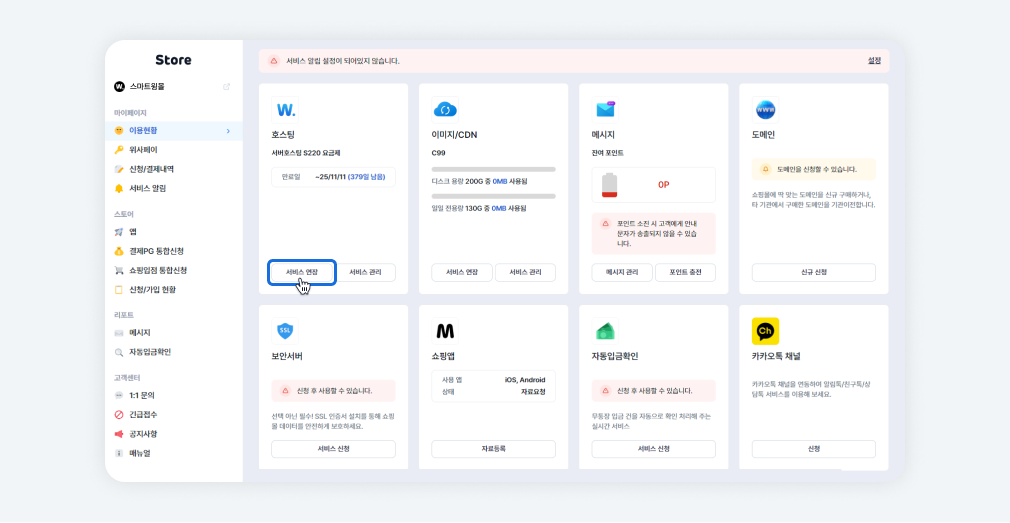Click the 스마트윙몰 W profile icon
Viewport: 1010px width, 523px height.
[119, 86]
